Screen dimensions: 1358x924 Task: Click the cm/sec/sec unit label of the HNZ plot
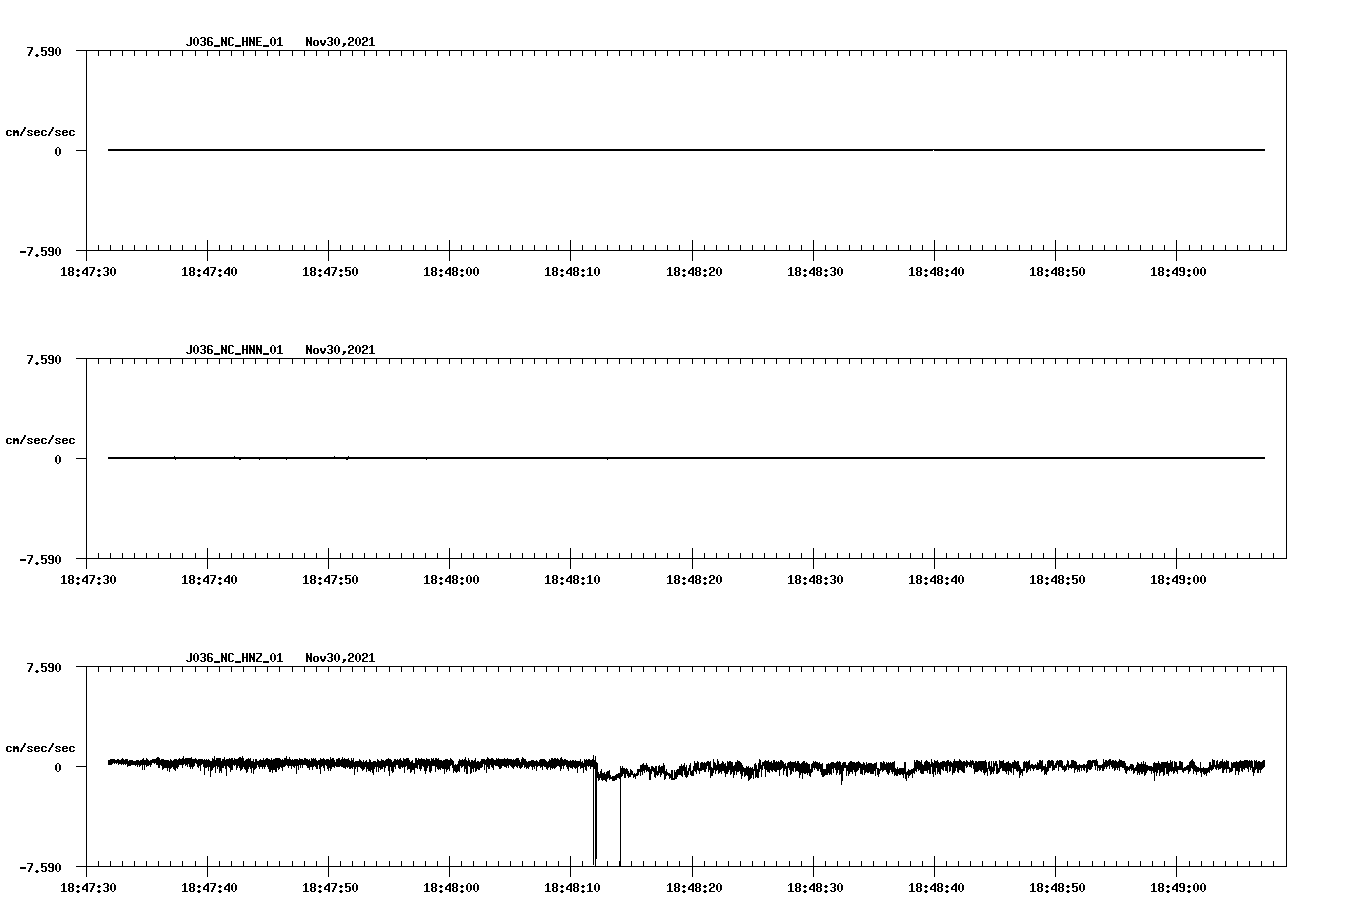(x=40, y=748)
